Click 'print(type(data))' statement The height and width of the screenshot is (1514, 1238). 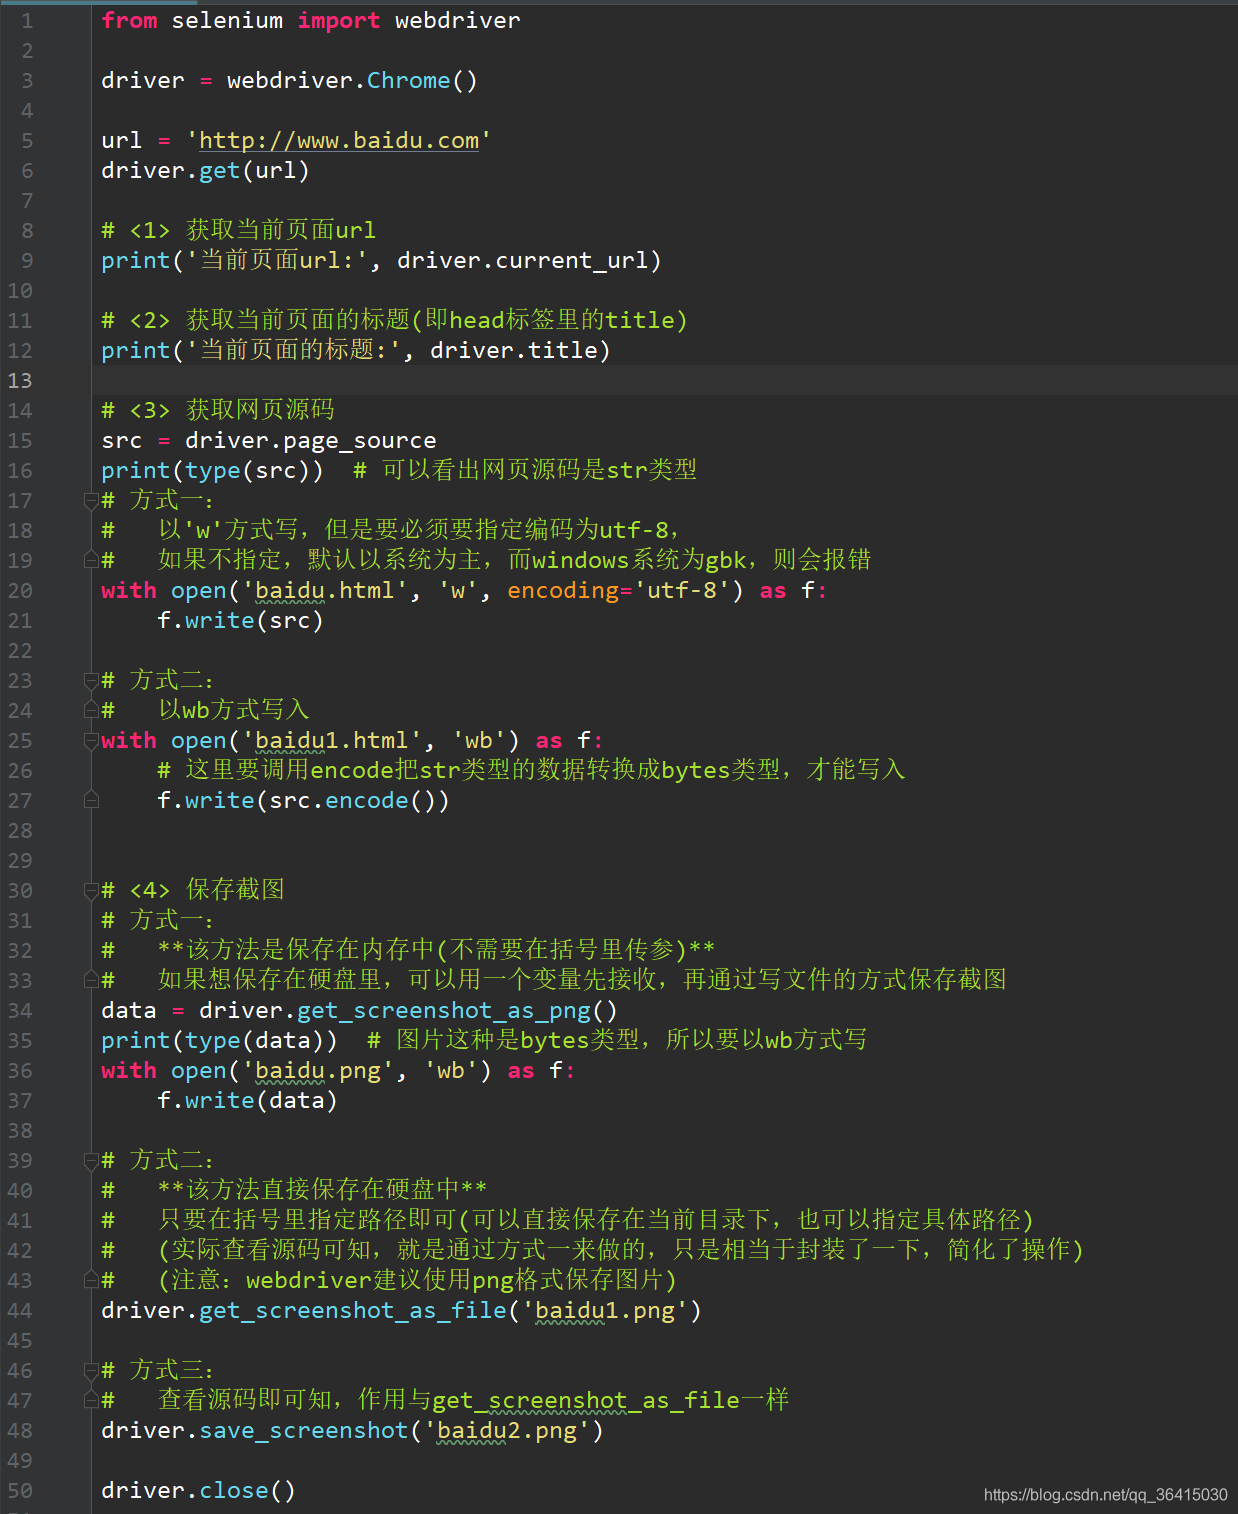point(219,1040)
